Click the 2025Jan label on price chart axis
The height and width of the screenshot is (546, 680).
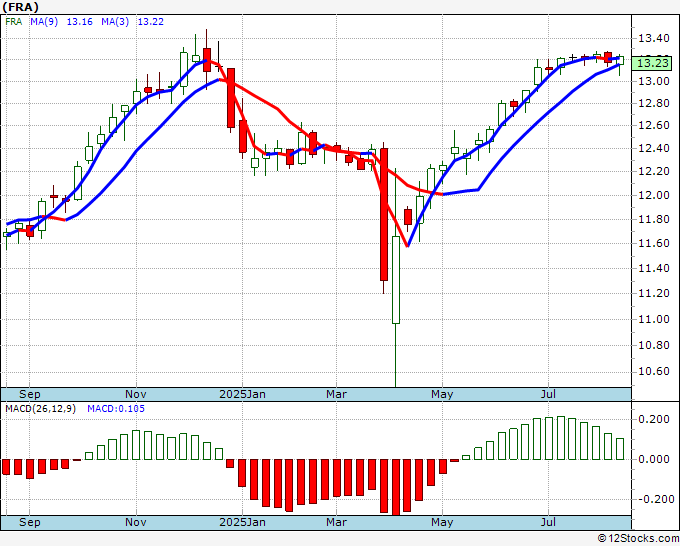tap(242, 394)
